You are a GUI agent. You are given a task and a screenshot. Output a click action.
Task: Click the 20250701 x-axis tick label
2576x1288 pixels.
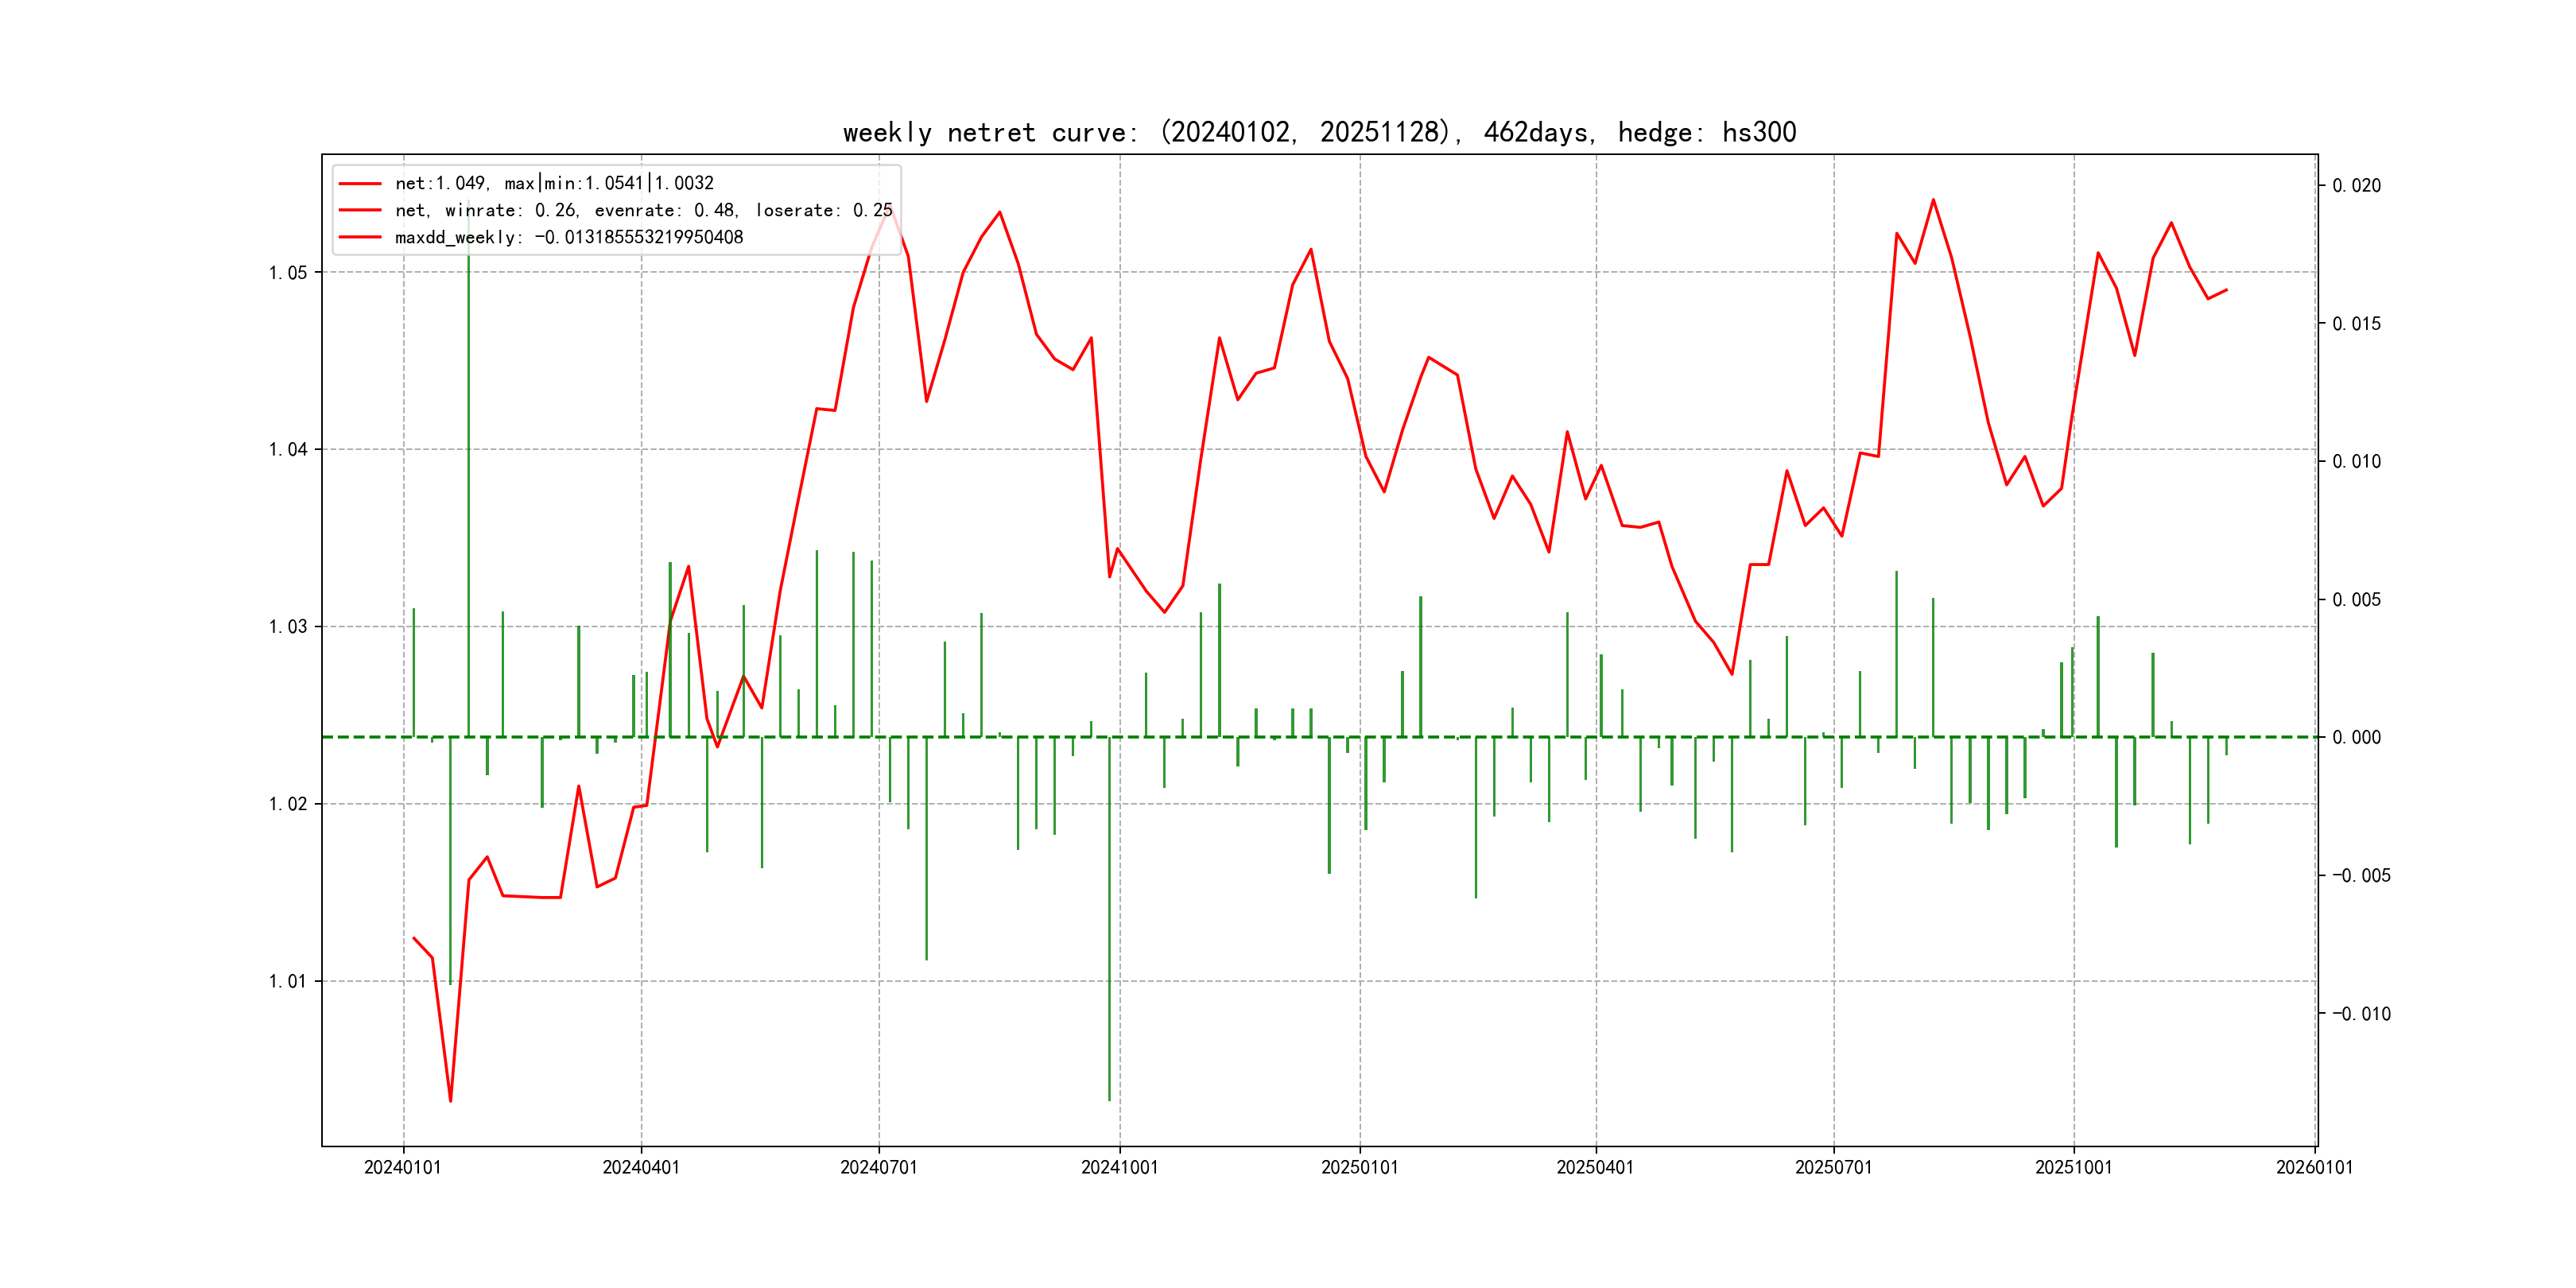pos(1833,1167)
